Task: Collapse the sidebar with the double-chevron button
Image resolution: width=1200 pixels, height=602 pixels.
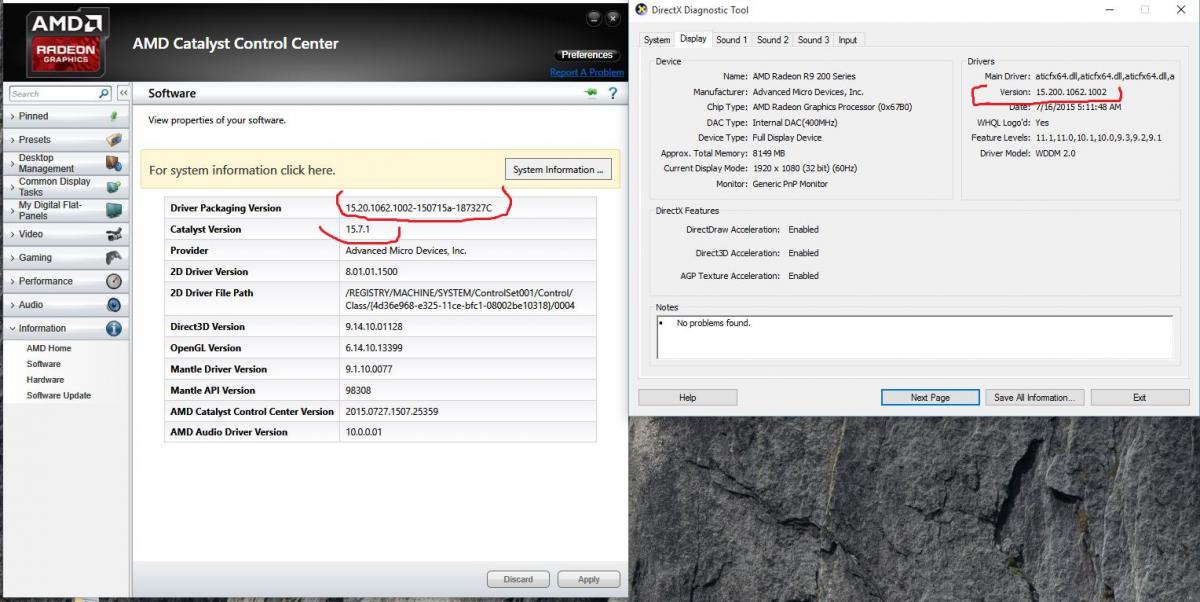Action: click(x=123, y=93)
